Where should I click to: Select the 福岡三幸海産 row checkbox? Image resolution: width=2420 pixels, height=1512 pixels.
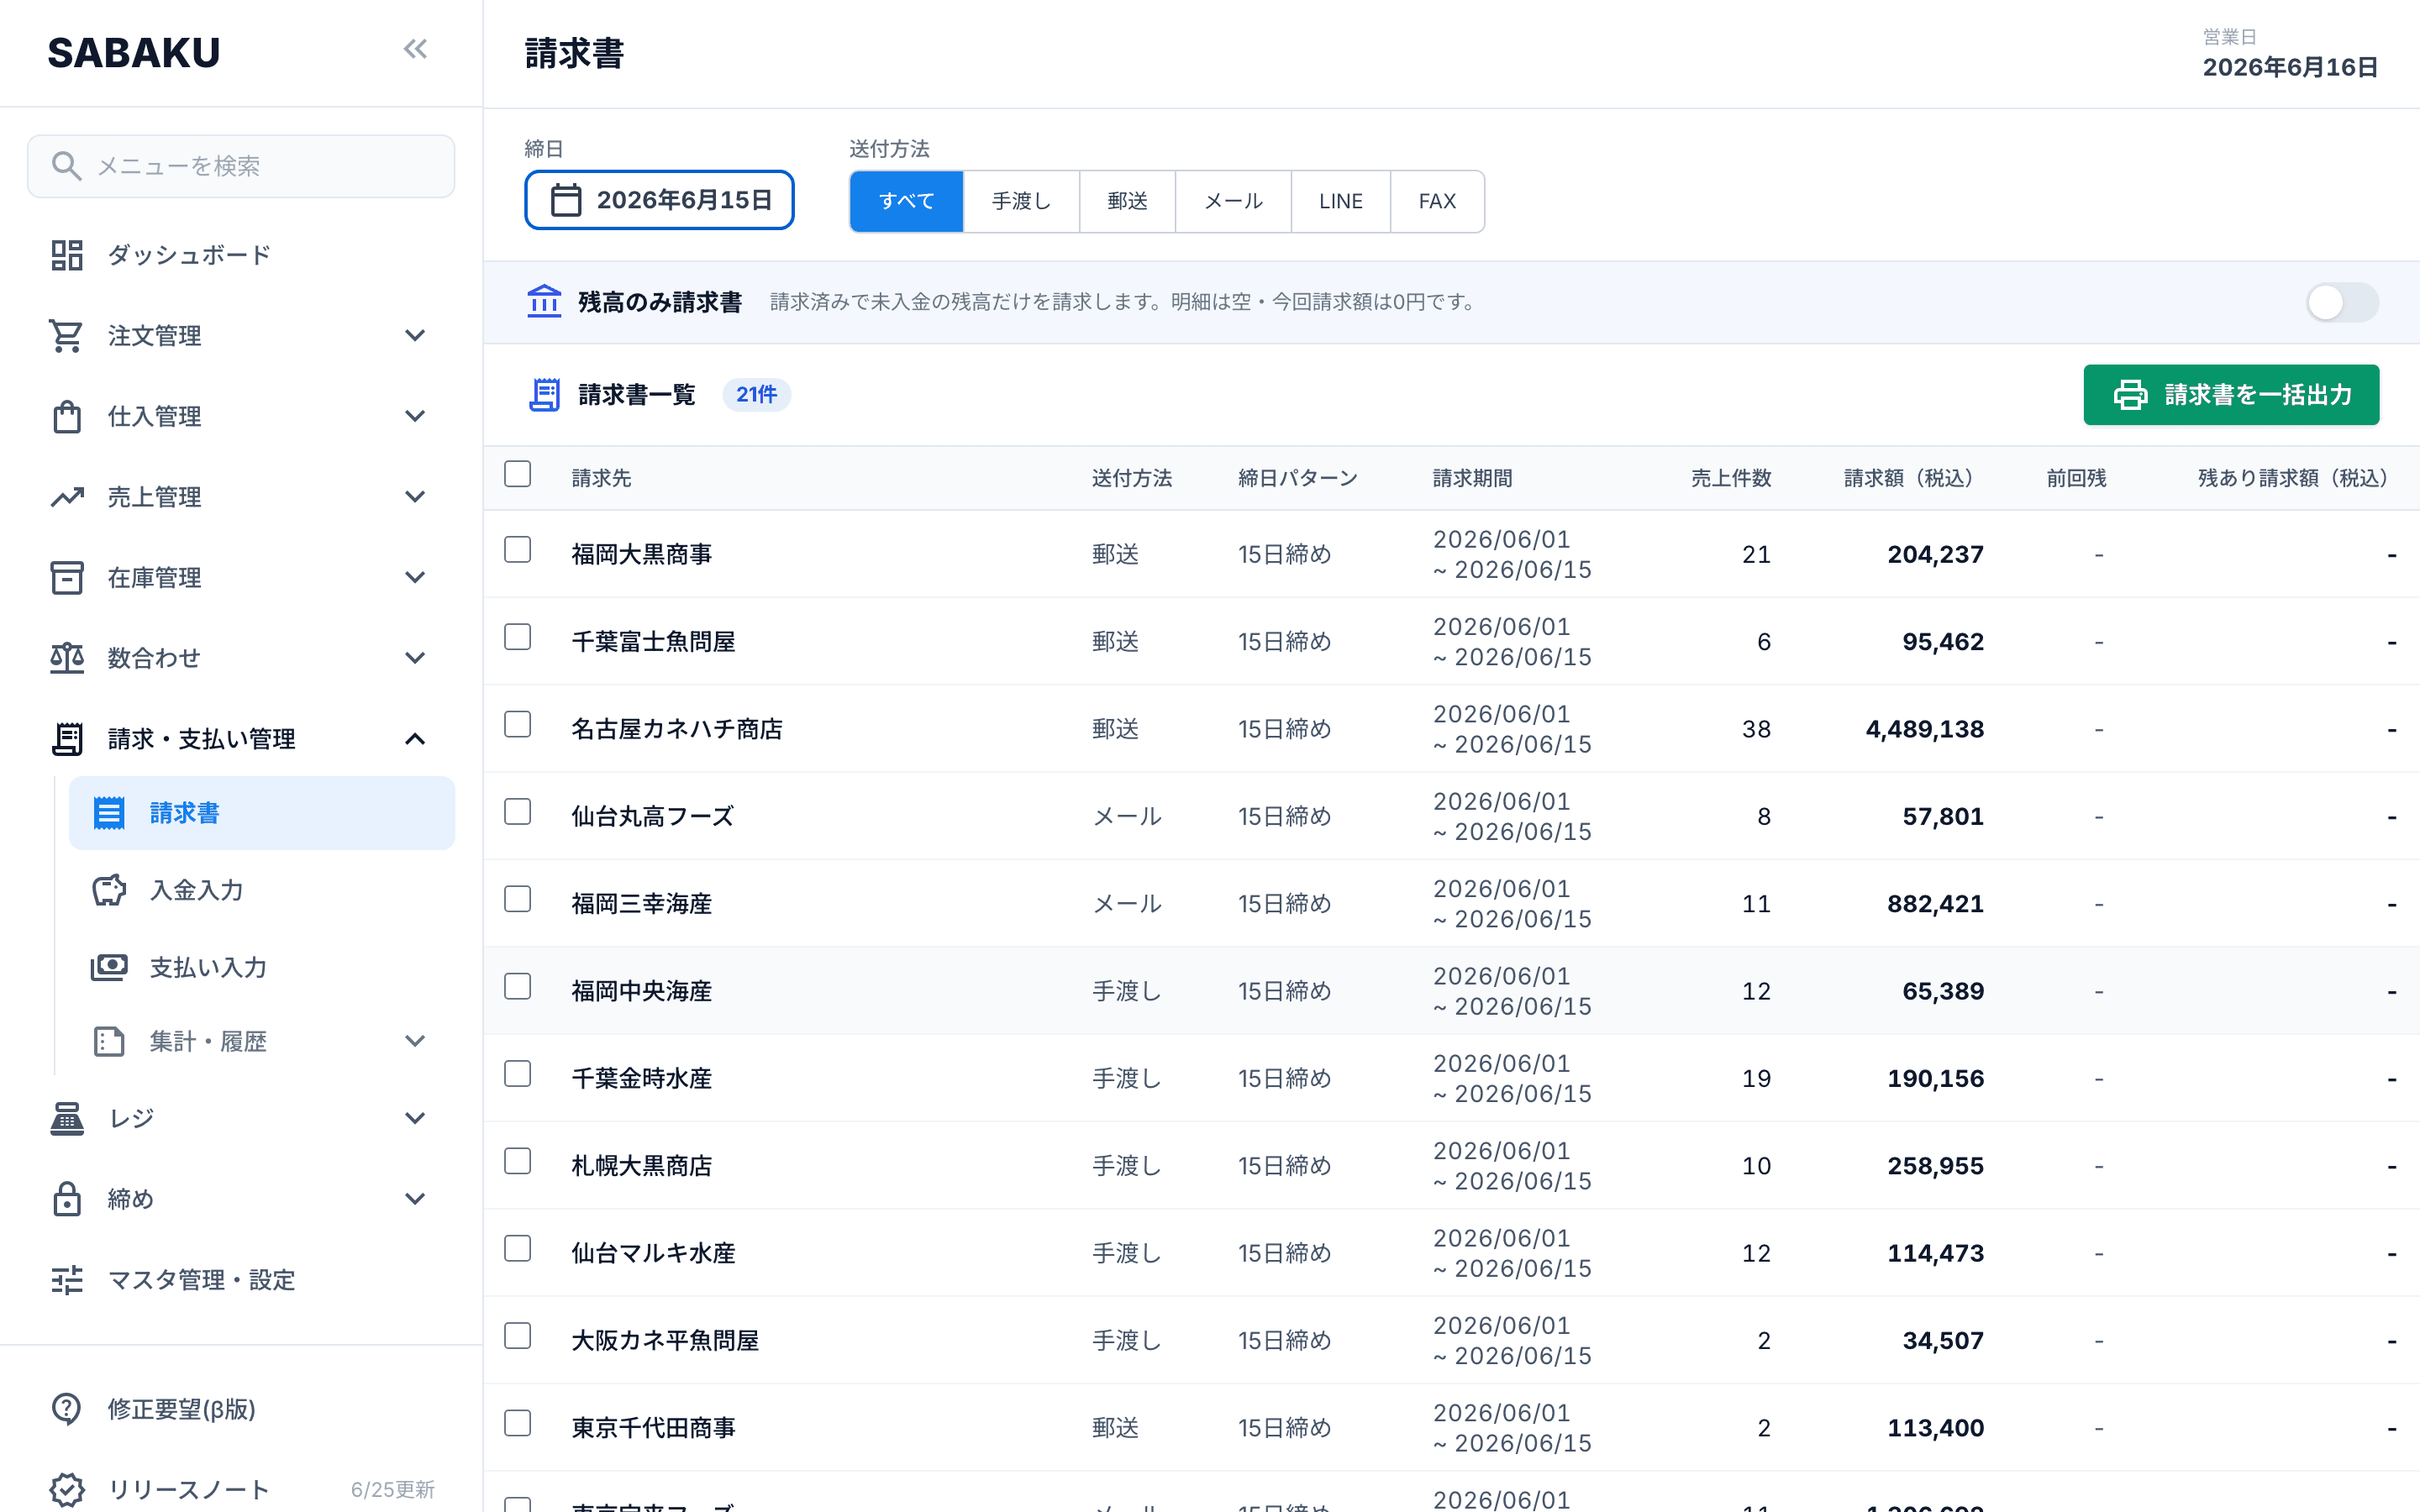pos(518,899)
